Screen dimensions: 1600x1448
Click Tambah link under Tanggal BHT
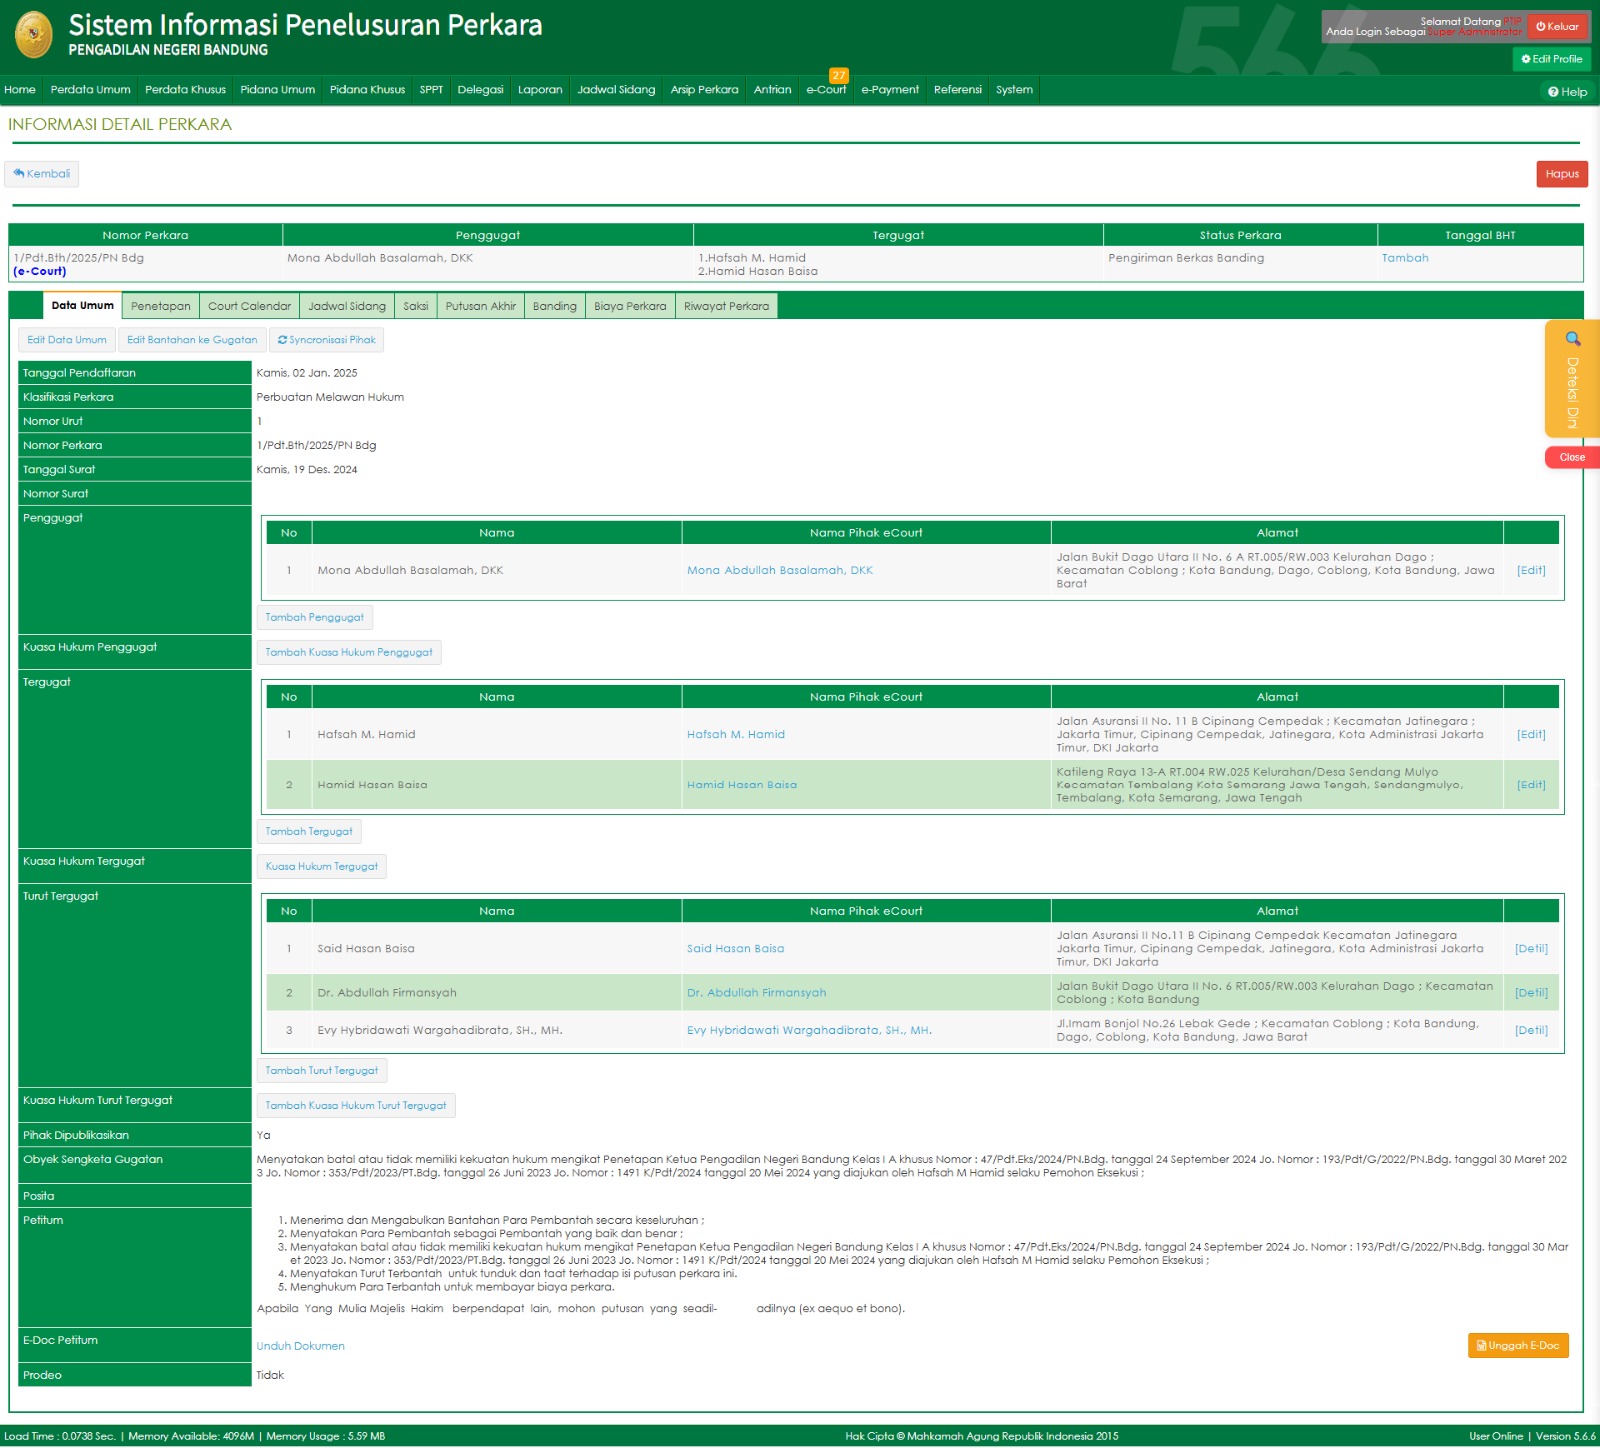[x=1404, y=258]
